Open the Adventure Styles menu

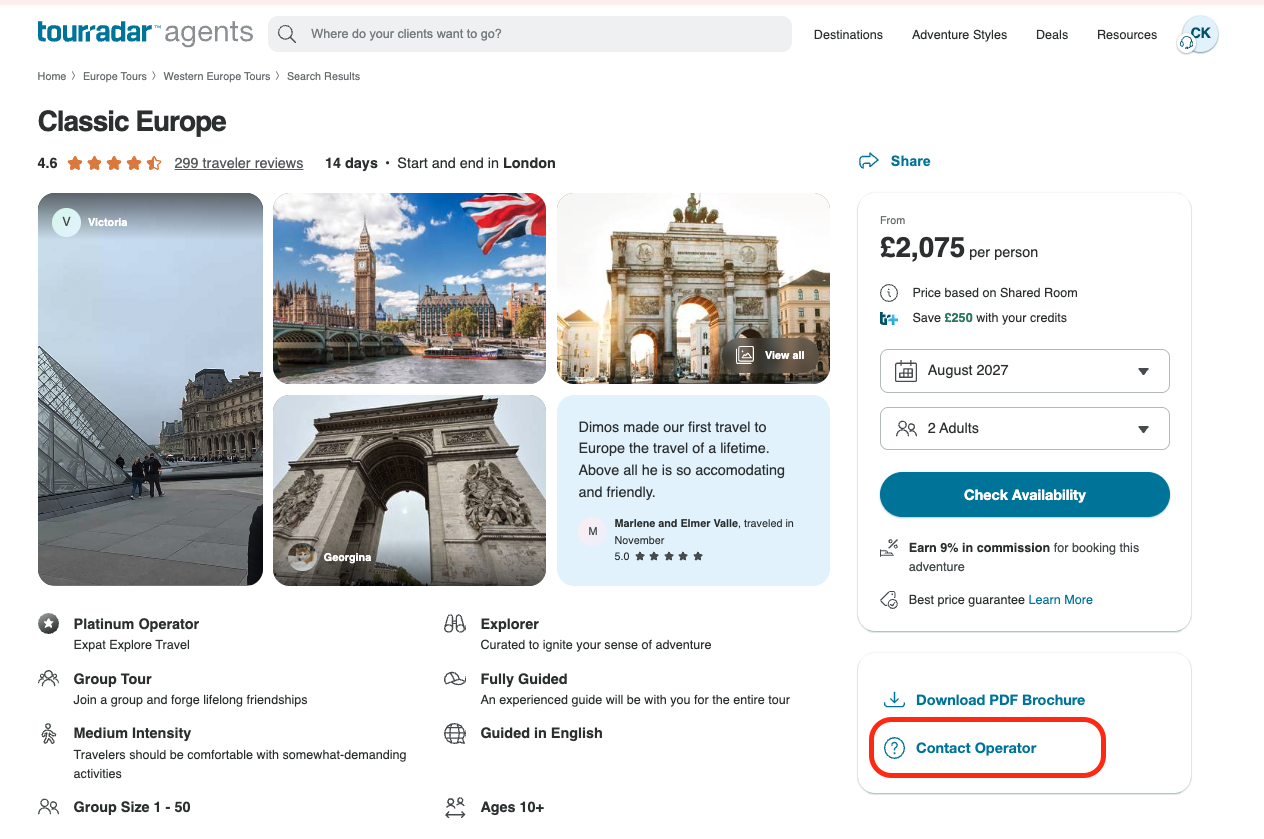tap(959, 35)
